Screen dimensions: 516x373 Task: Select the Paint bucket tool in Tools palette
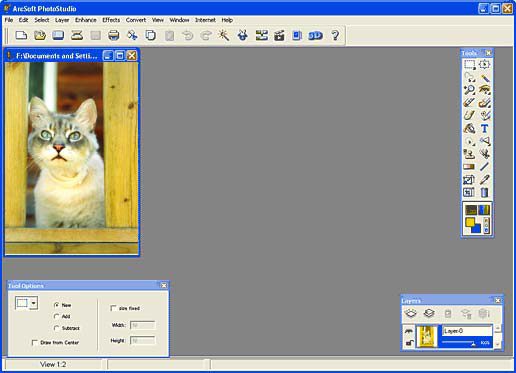point(469,128)
